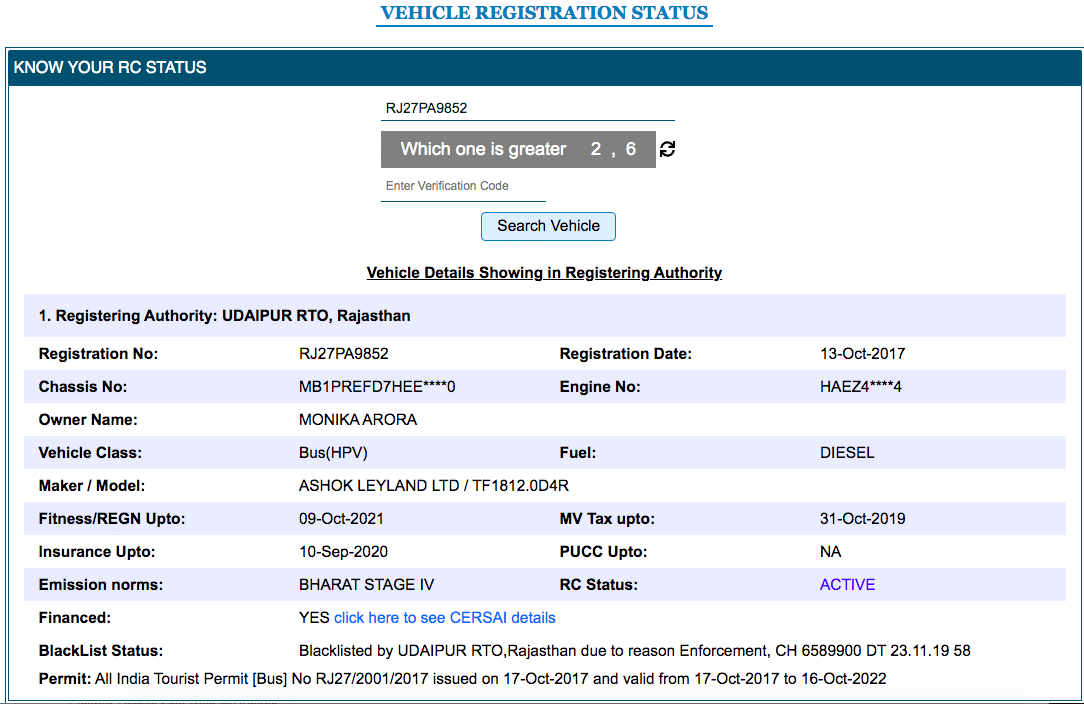Click owner name MONIKA ARORA
Viewport: 1084px width, 704px height.
coord(358,420)
